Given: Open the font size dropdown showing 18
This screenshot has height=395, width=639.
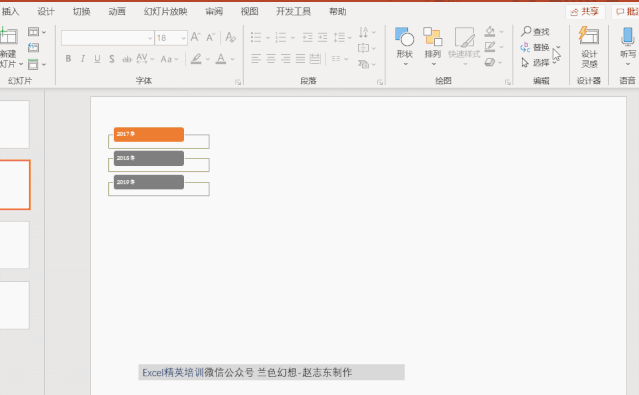Looking at the screenshot, I should tap(184, 38).
